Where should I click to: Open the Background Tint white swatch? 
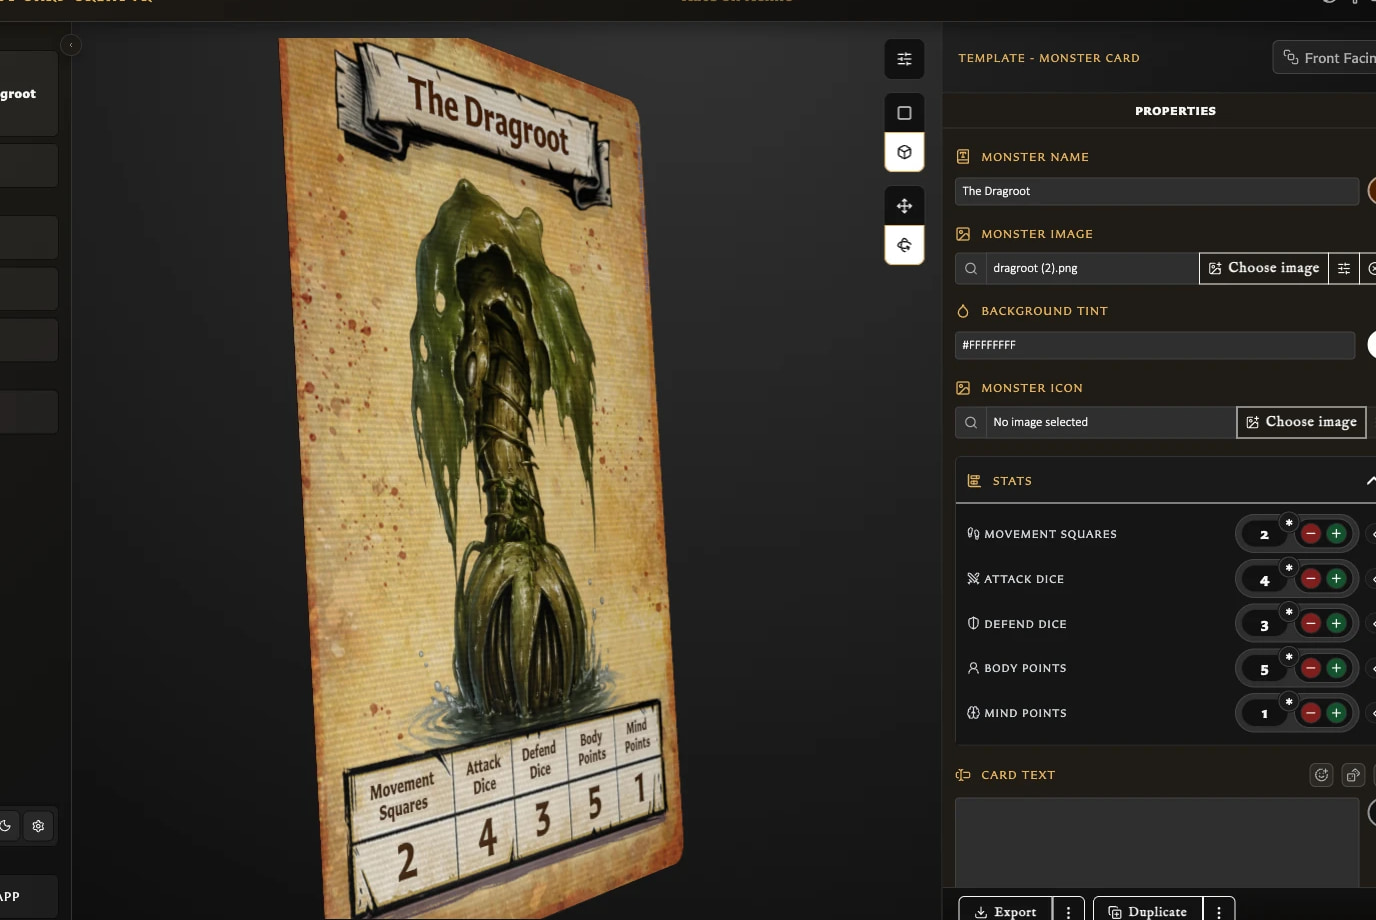click(1372, 345)
